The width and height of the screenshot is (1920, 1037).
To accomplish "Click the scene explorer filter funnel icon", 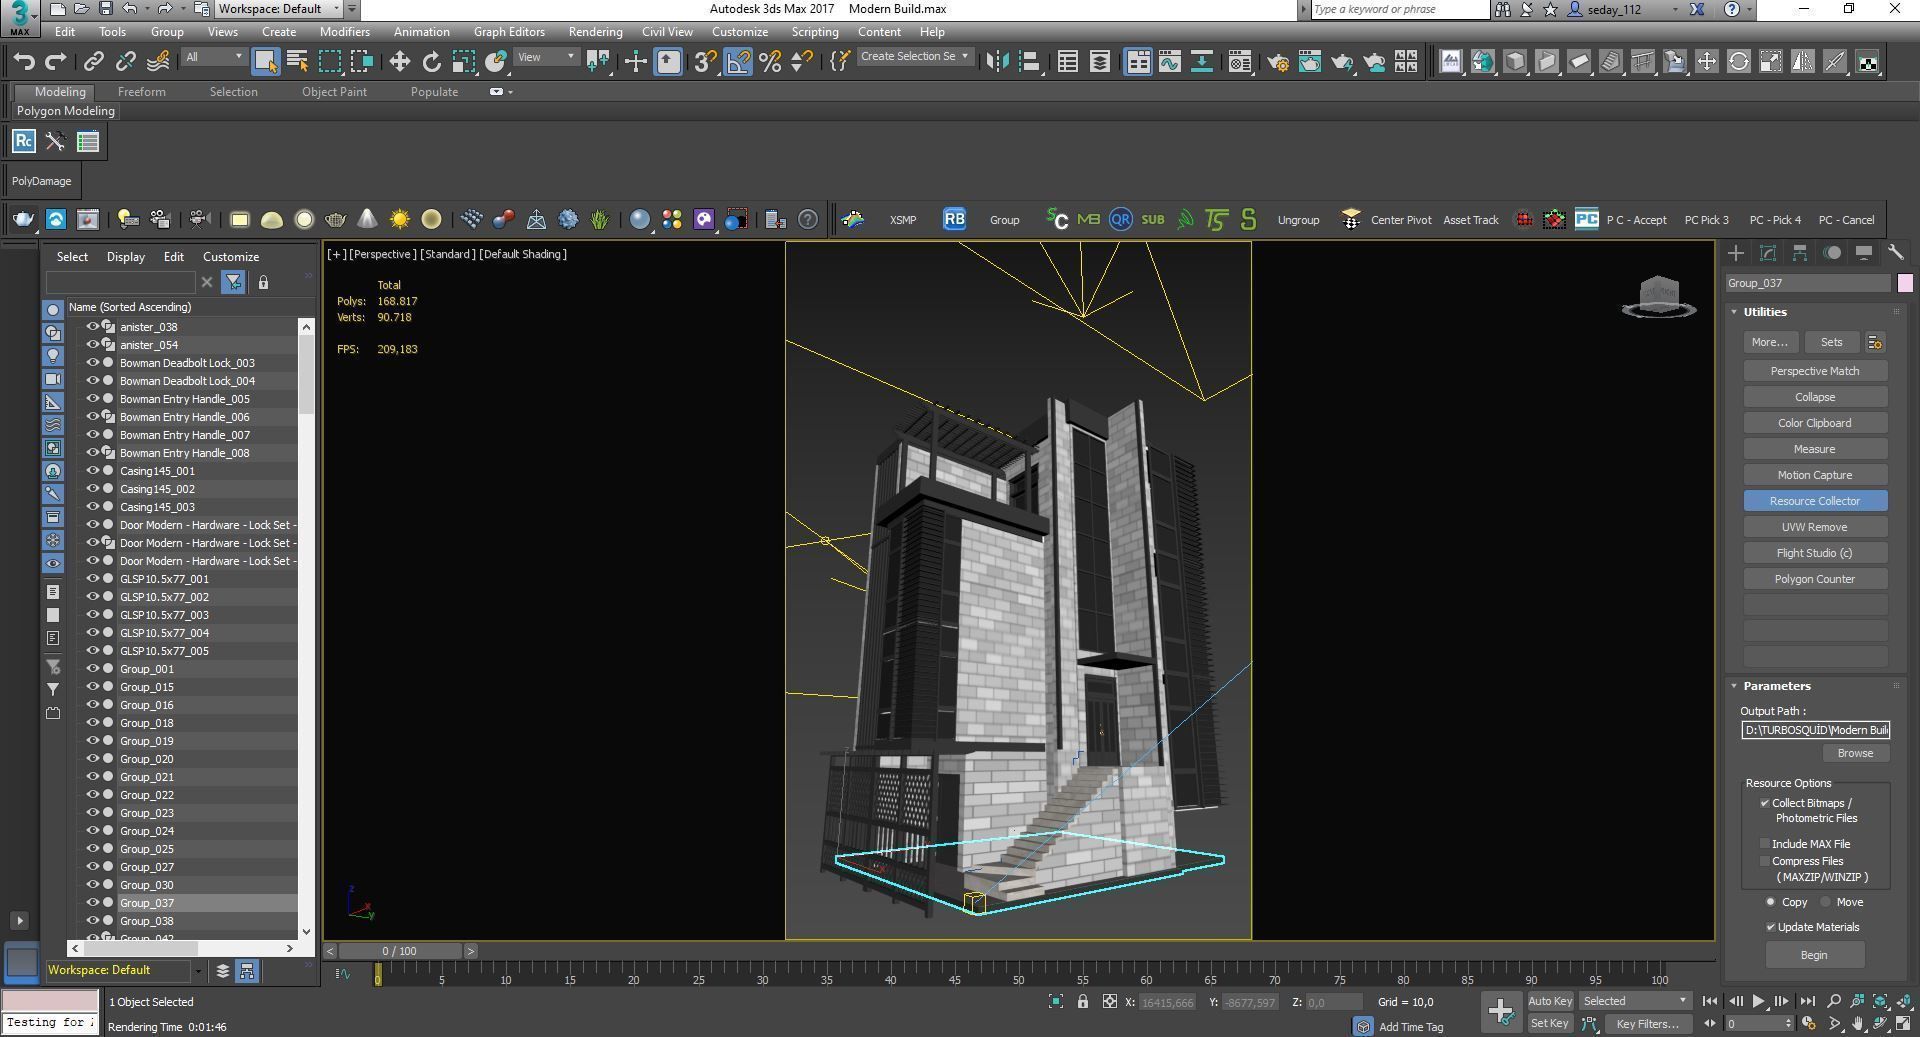I will [233, 283].
